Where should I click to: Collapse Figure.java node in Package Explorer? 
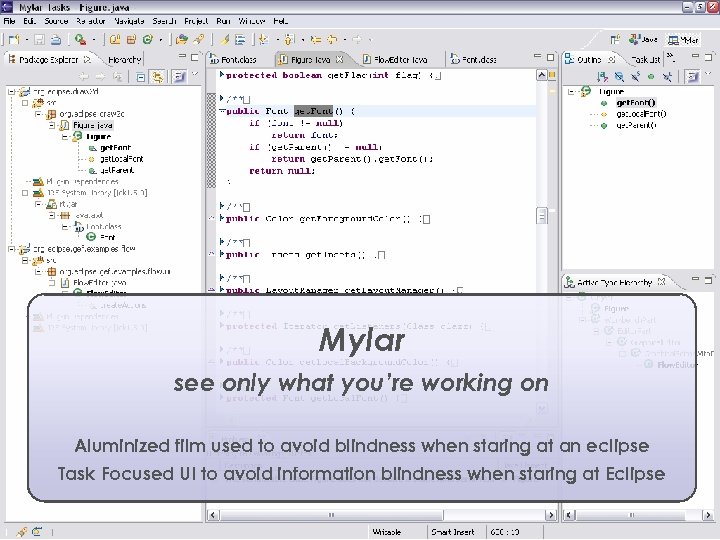pyautogui.click(x=52, y=125)
